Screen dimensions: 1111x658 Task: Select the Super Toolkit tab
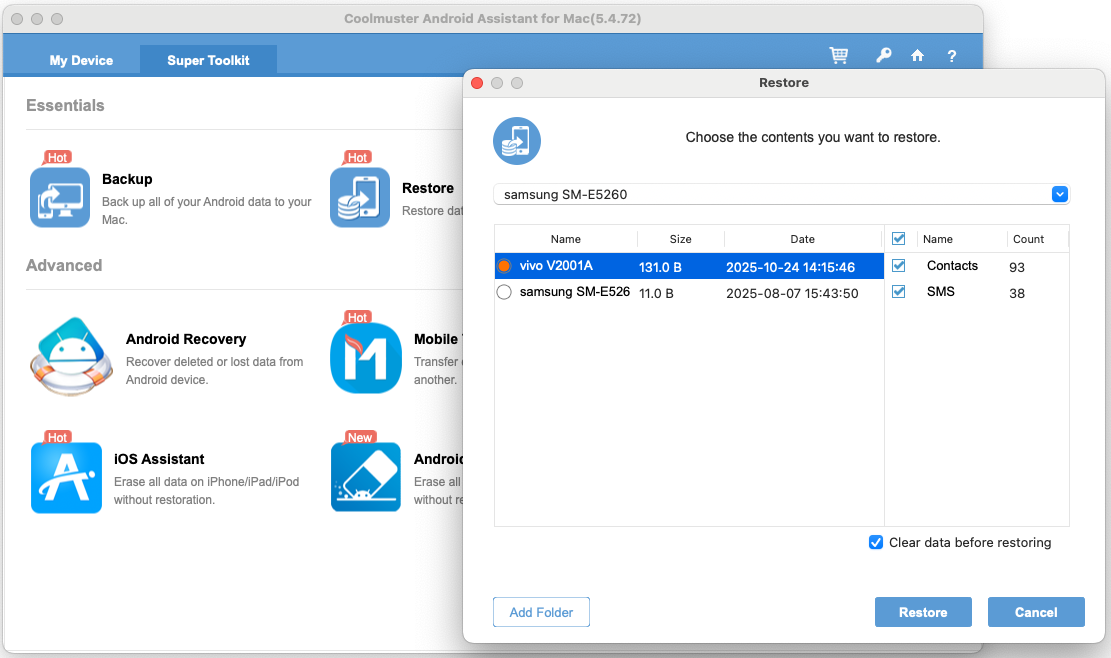click(x=208, y=60)
